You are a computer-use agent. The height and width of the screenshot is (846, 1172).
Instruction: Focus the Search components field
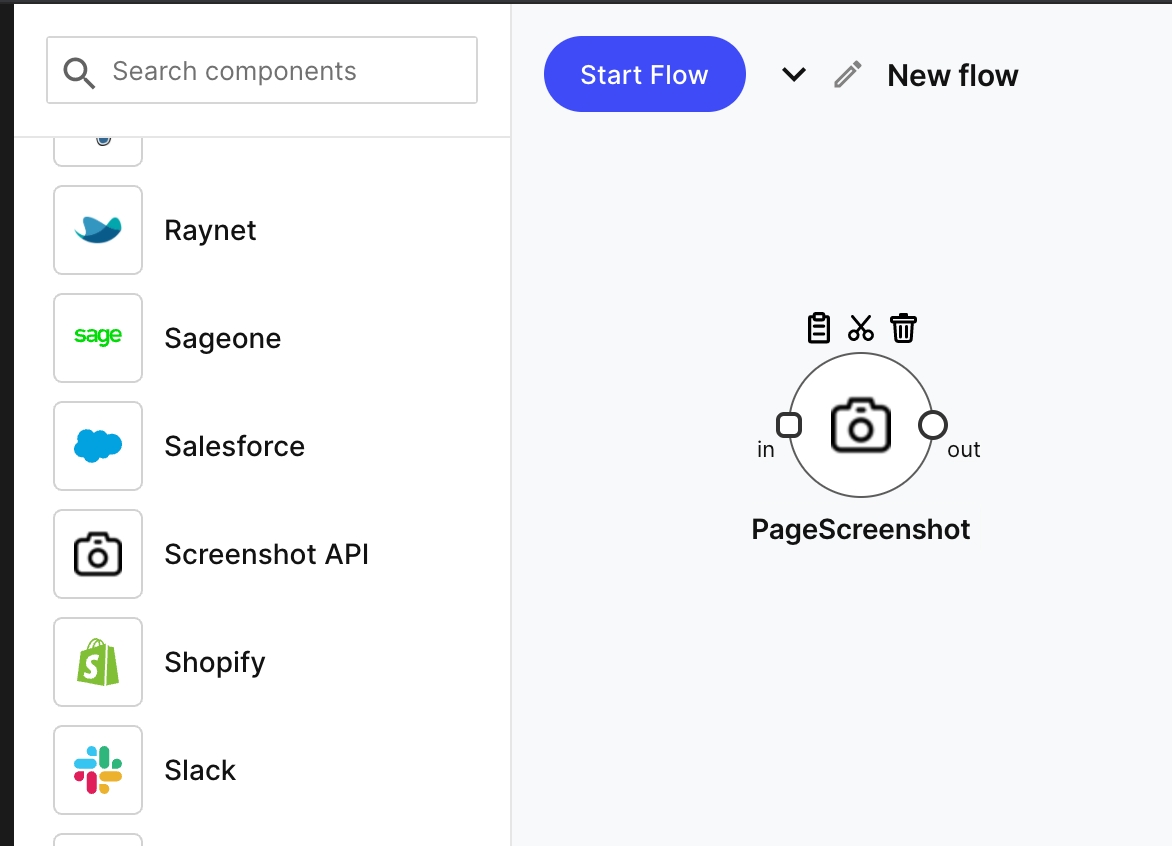click(x=262, y=71)
